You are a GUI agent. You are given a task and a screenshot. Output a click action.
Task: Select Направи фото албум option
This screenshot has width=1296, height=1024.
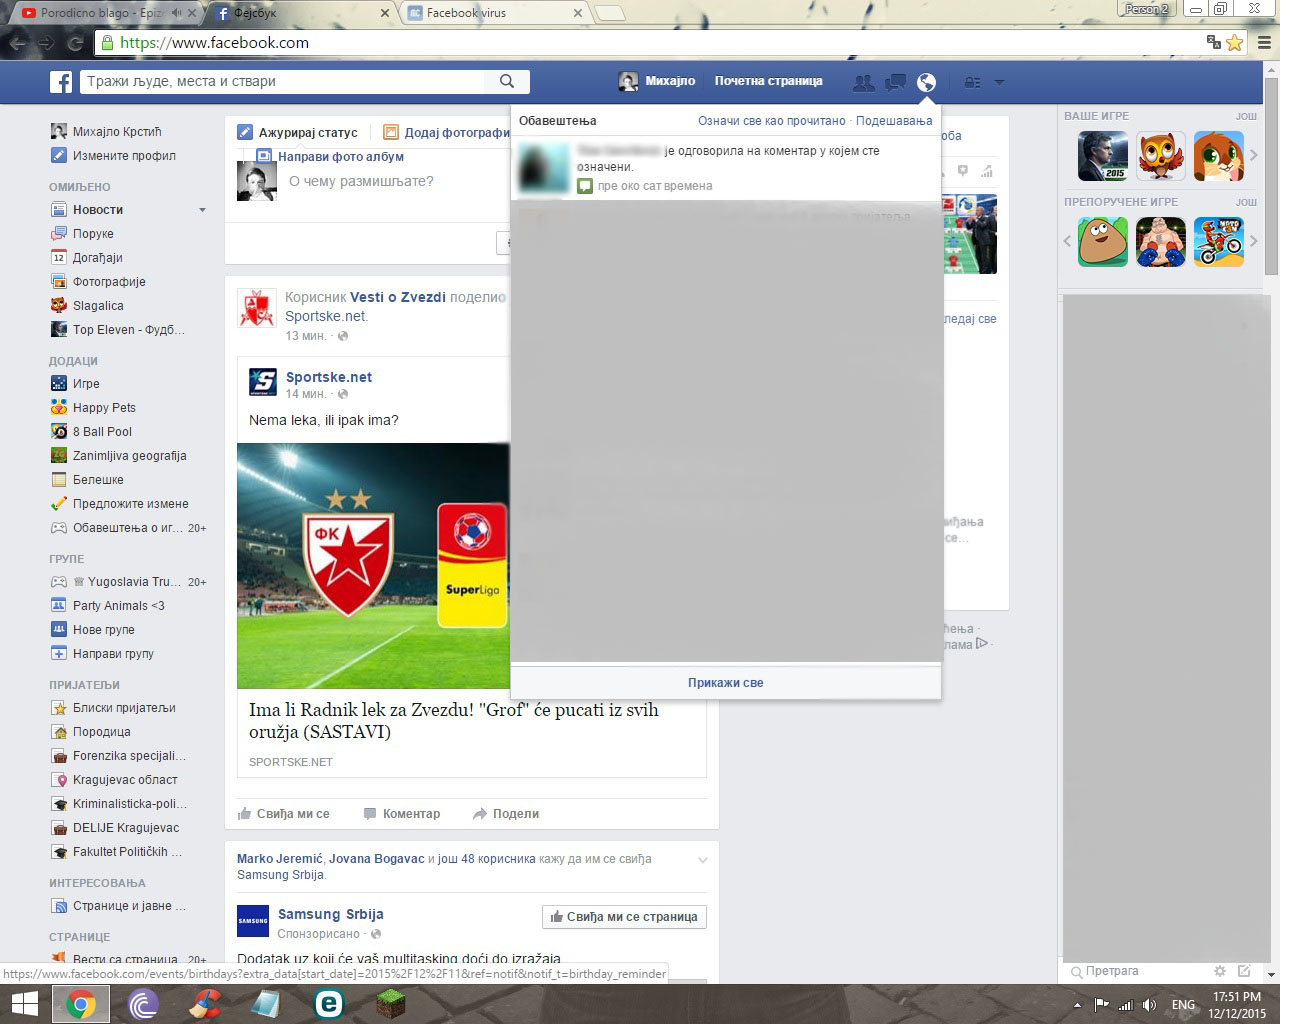(331, 157)
